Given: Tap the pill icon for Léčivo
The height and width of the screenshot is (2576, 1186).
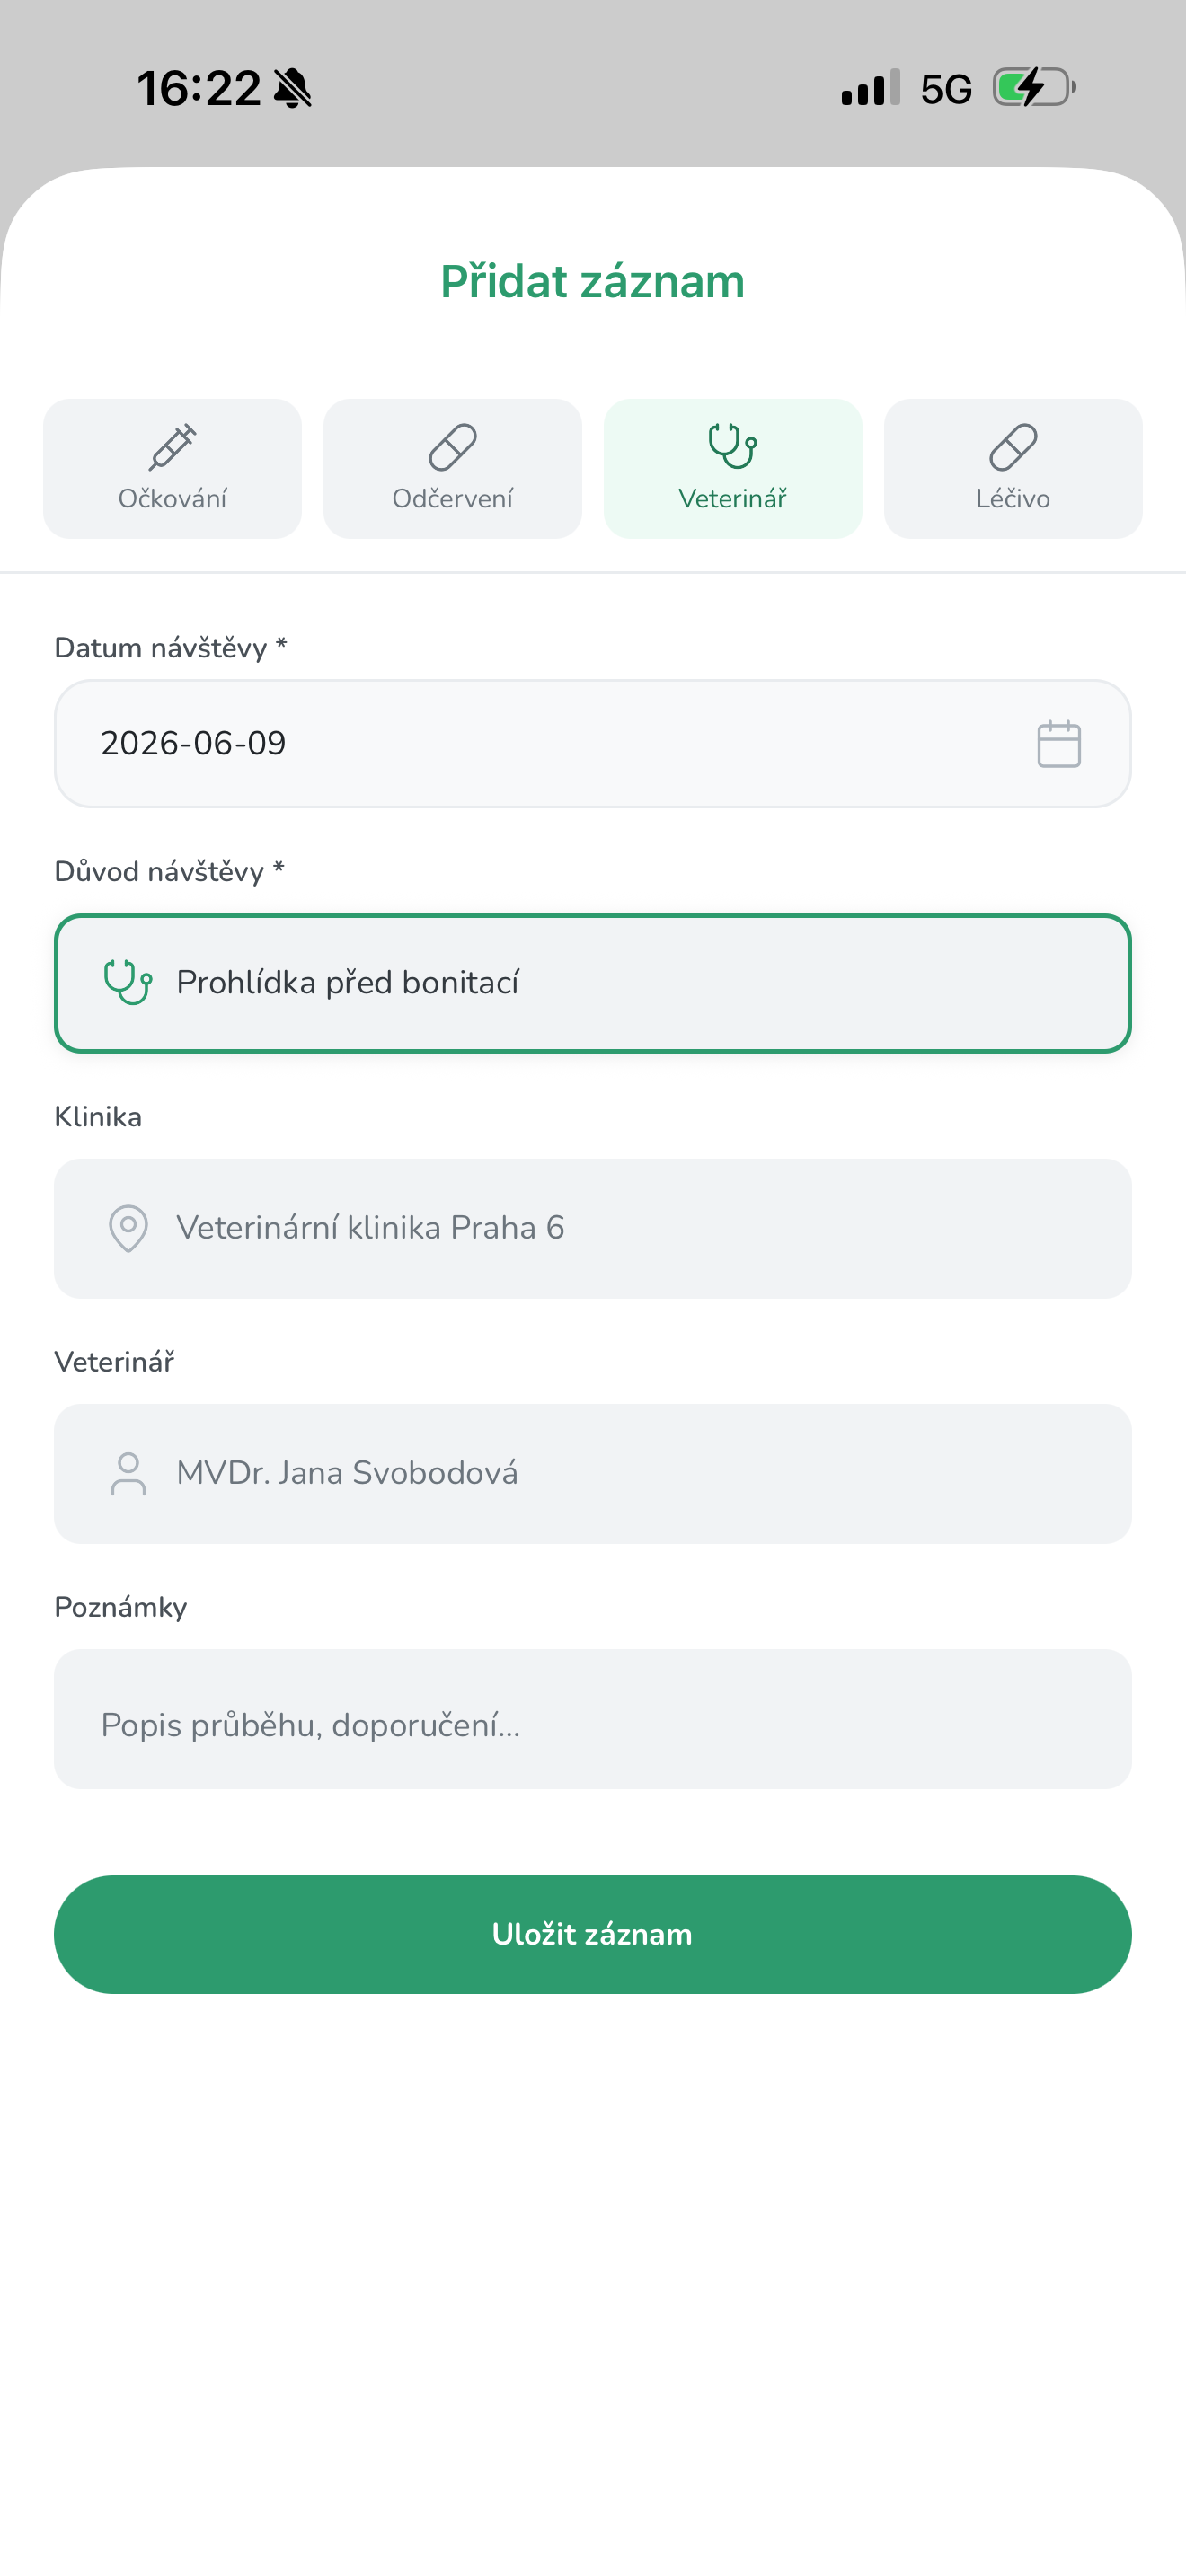Looking at the screenshot, I should pos(1013,446).
